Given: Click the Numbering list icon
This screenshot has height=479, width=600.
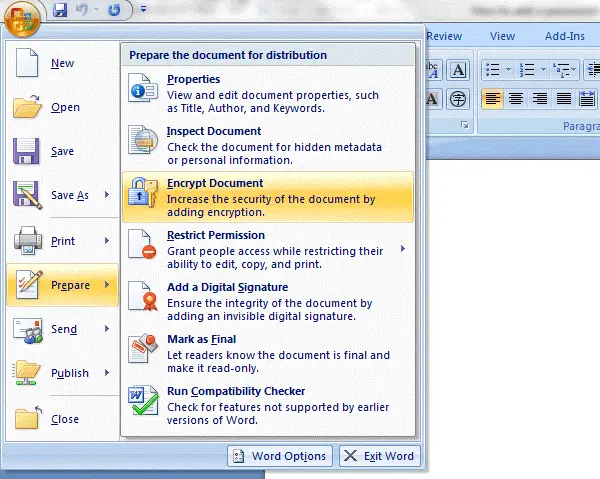Looking at the screenshot, I should (x=527, y=70).
